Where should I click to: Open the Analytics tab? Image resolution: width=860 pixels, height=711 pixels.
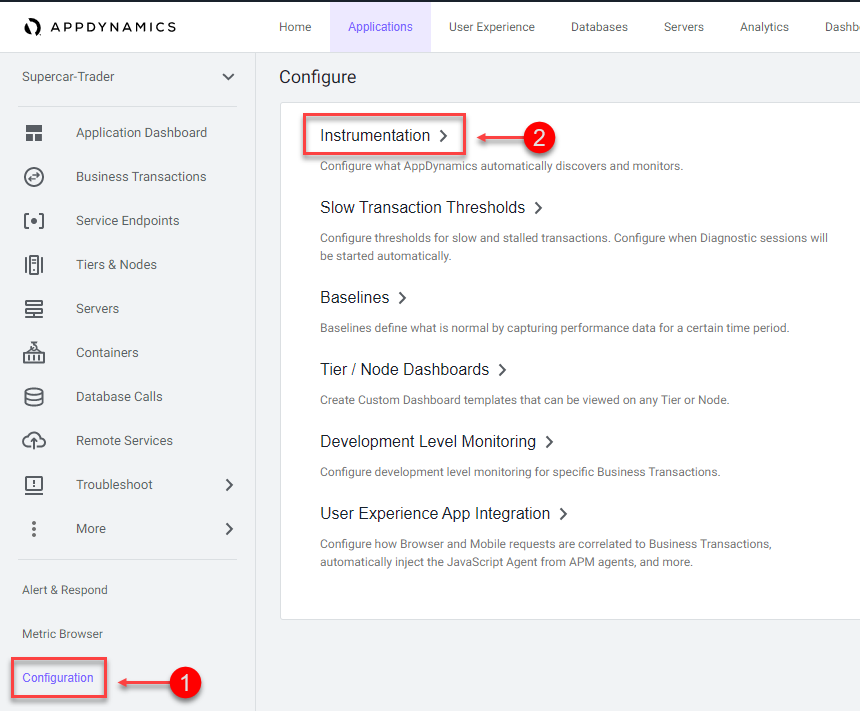[764, 27]
